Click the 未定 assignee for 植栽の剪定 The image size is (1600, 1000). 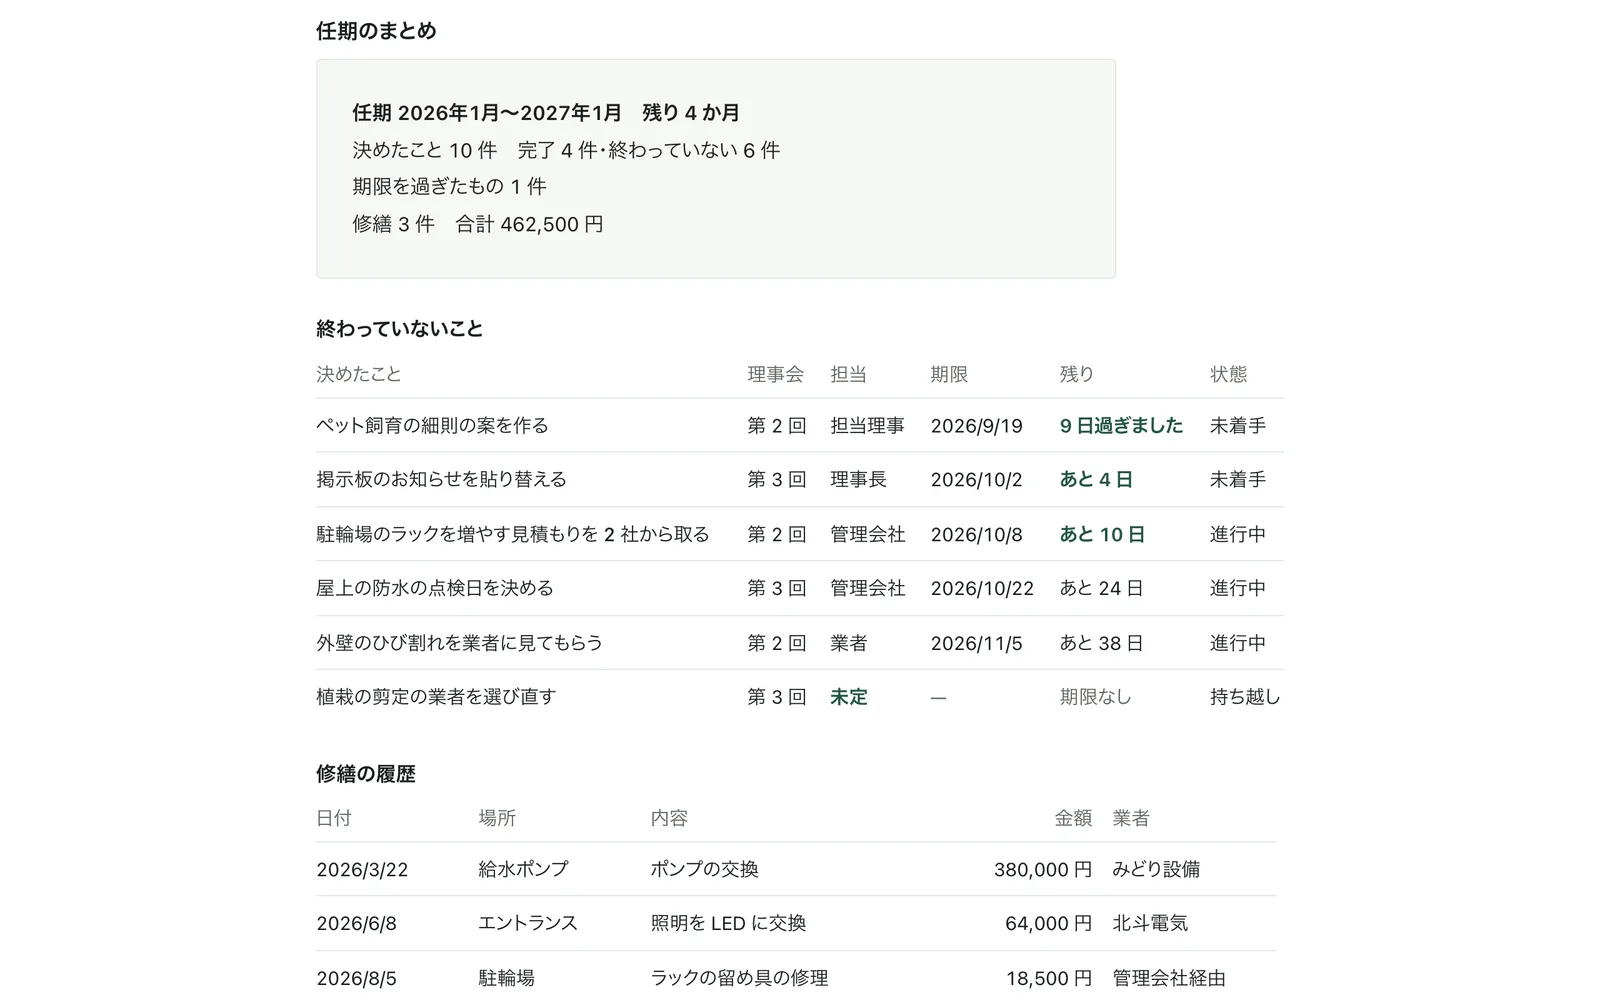tap(848, 697)
